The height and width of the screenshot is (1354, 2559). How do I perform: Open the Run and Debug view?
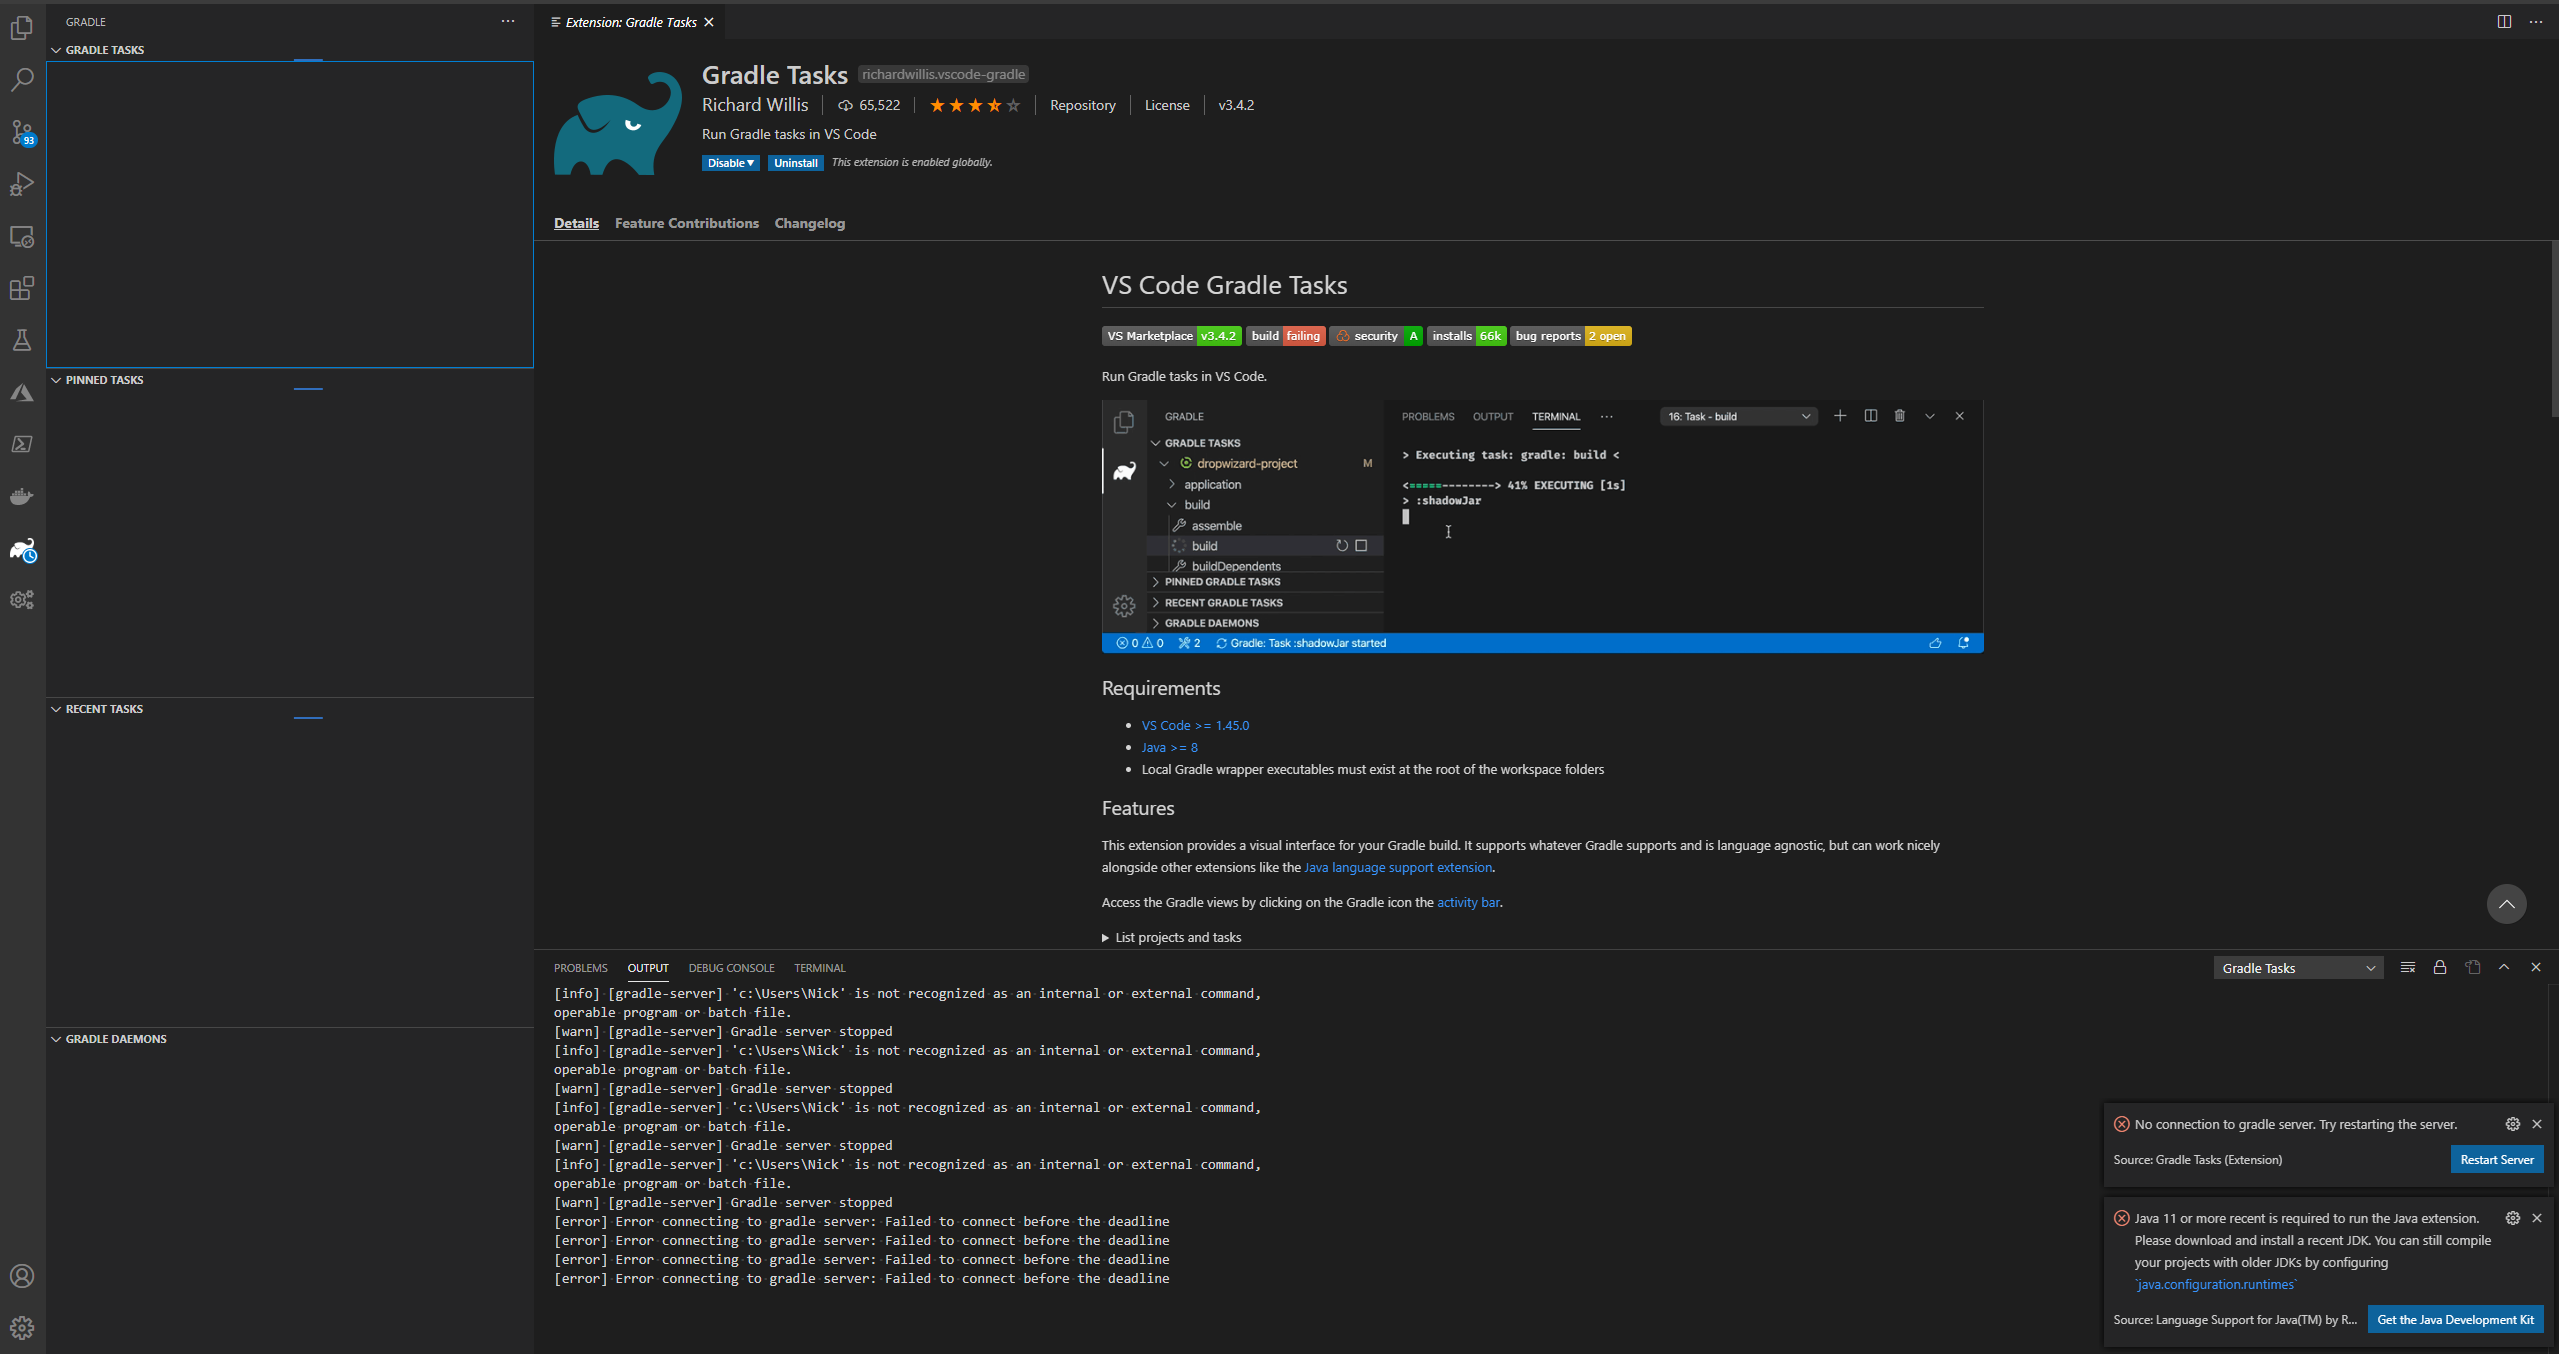(x=21, y=184)
